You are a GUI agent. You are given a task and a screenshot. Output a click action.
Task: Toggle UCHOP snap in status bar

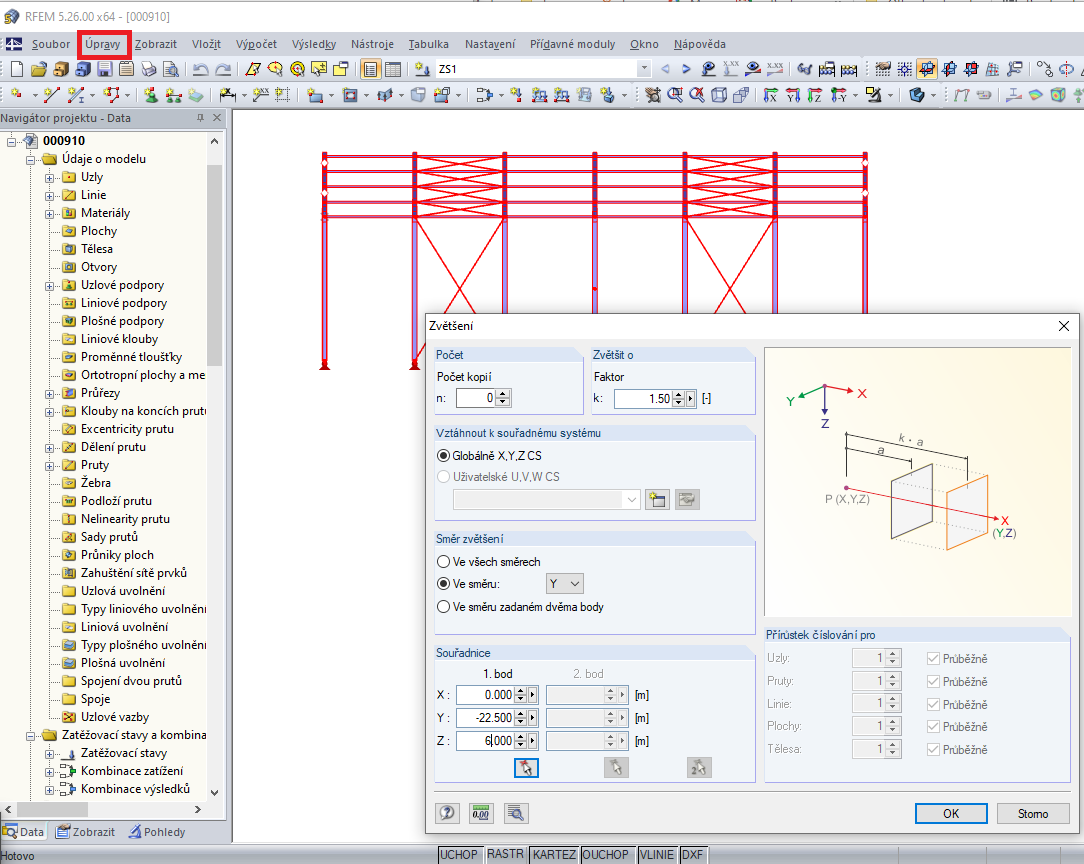coord(459,855)
